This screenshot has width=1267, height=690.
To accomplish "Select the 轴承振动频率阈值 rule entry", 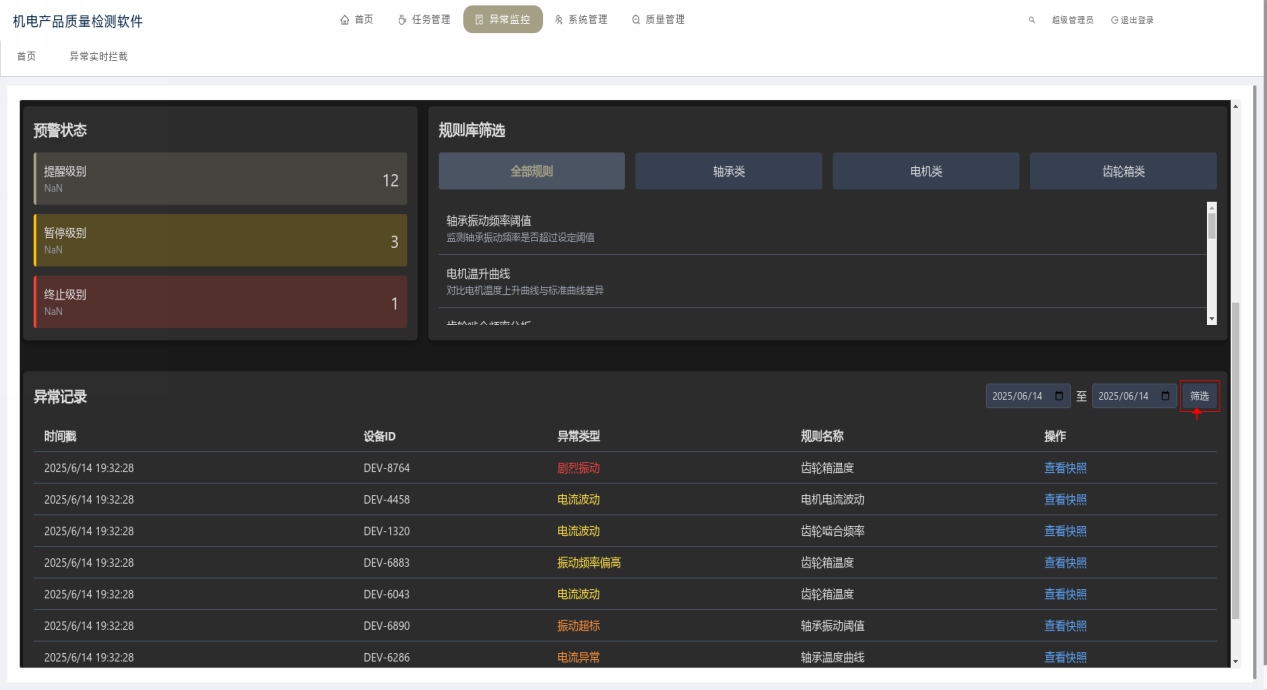I will (x=489, y=220).
